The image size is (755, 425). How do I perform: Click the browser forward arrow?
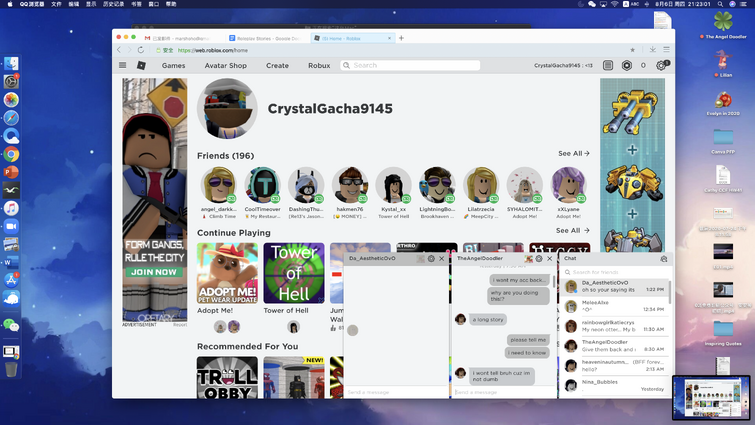pyautogui.click(x=130, y=50)
